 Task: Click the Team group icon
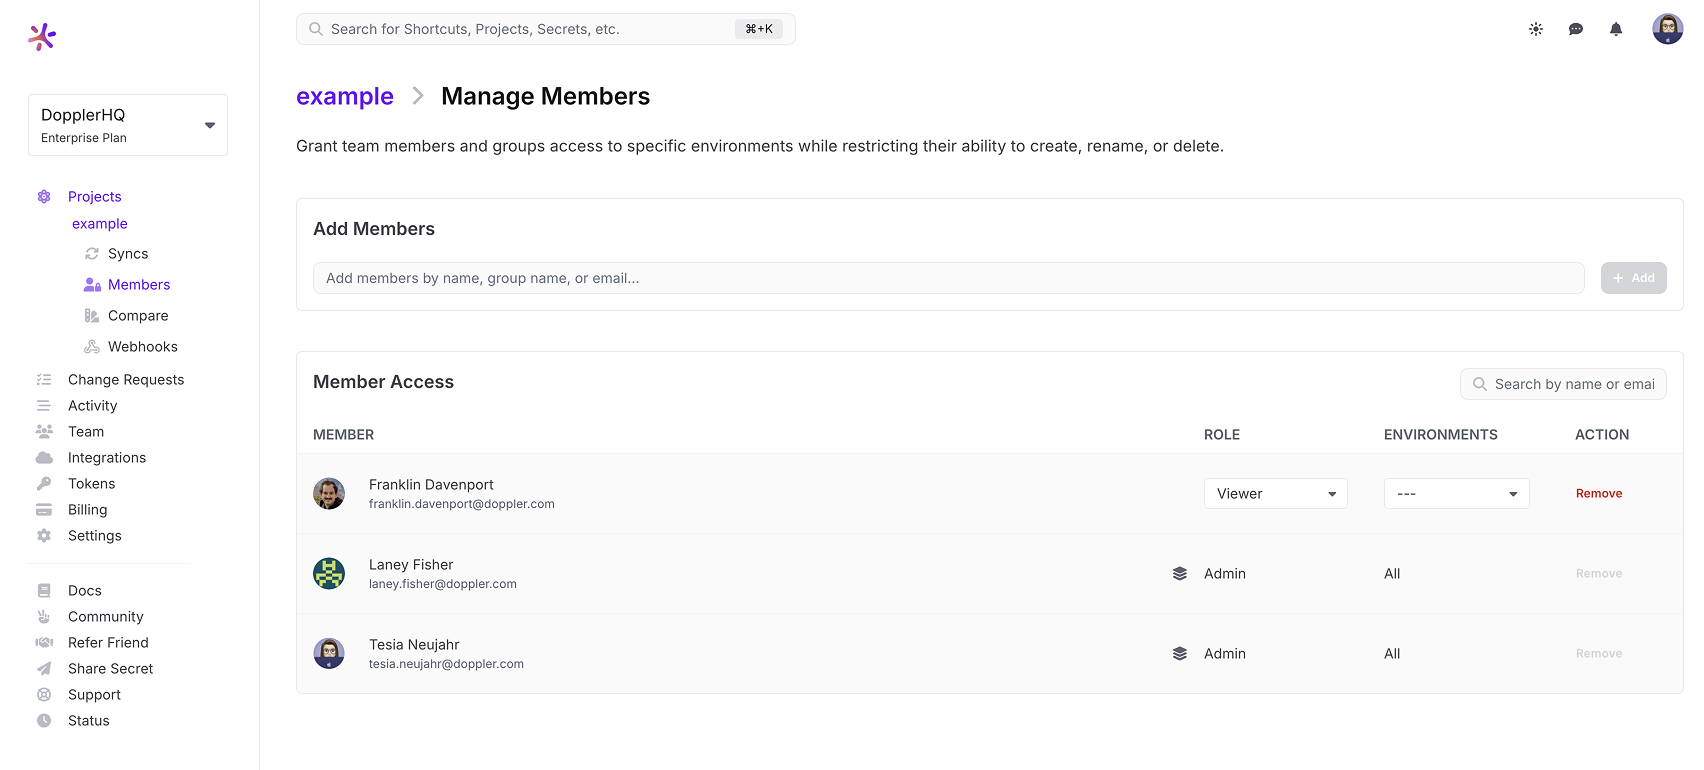coord(44,432)
